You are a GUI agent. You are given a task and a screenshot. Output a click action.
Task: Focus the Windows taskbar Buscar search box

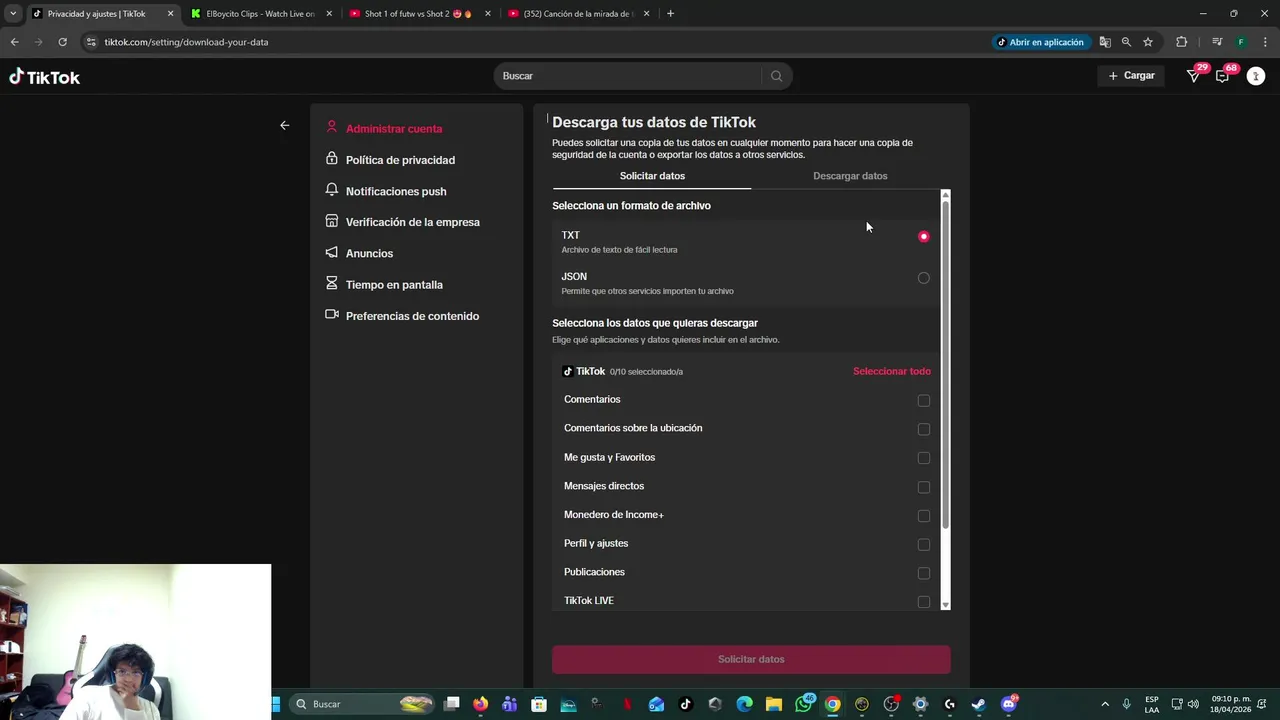[364, 704]
